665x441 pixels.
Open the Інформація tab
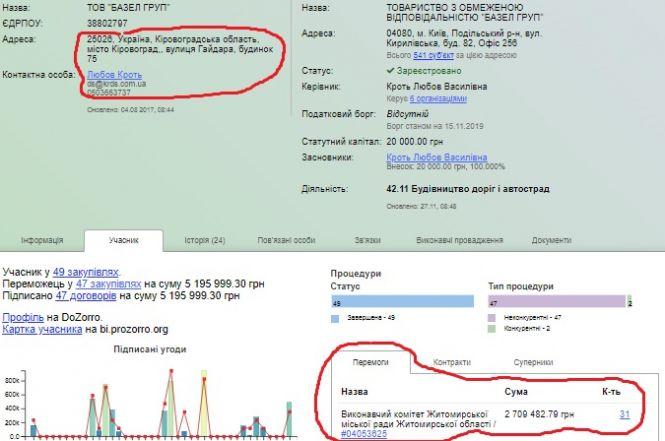[x=42, y=241]
